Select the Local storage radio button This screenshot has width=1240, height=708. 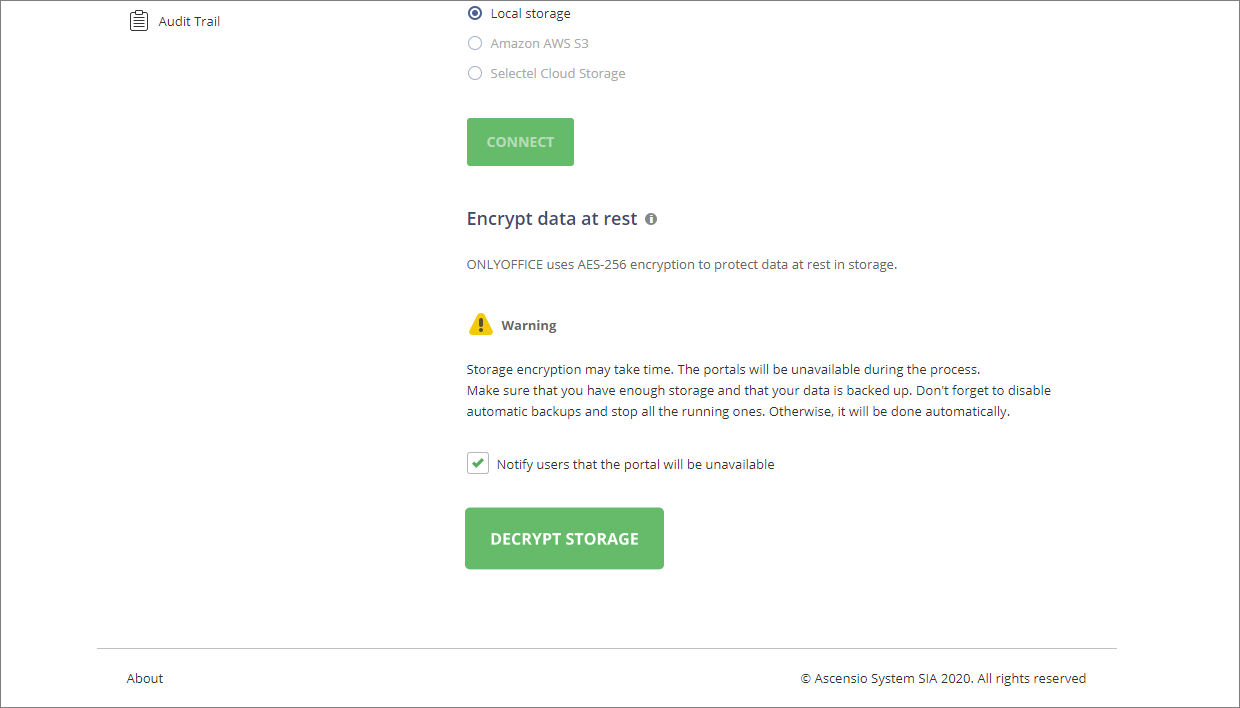click(474, 13)
